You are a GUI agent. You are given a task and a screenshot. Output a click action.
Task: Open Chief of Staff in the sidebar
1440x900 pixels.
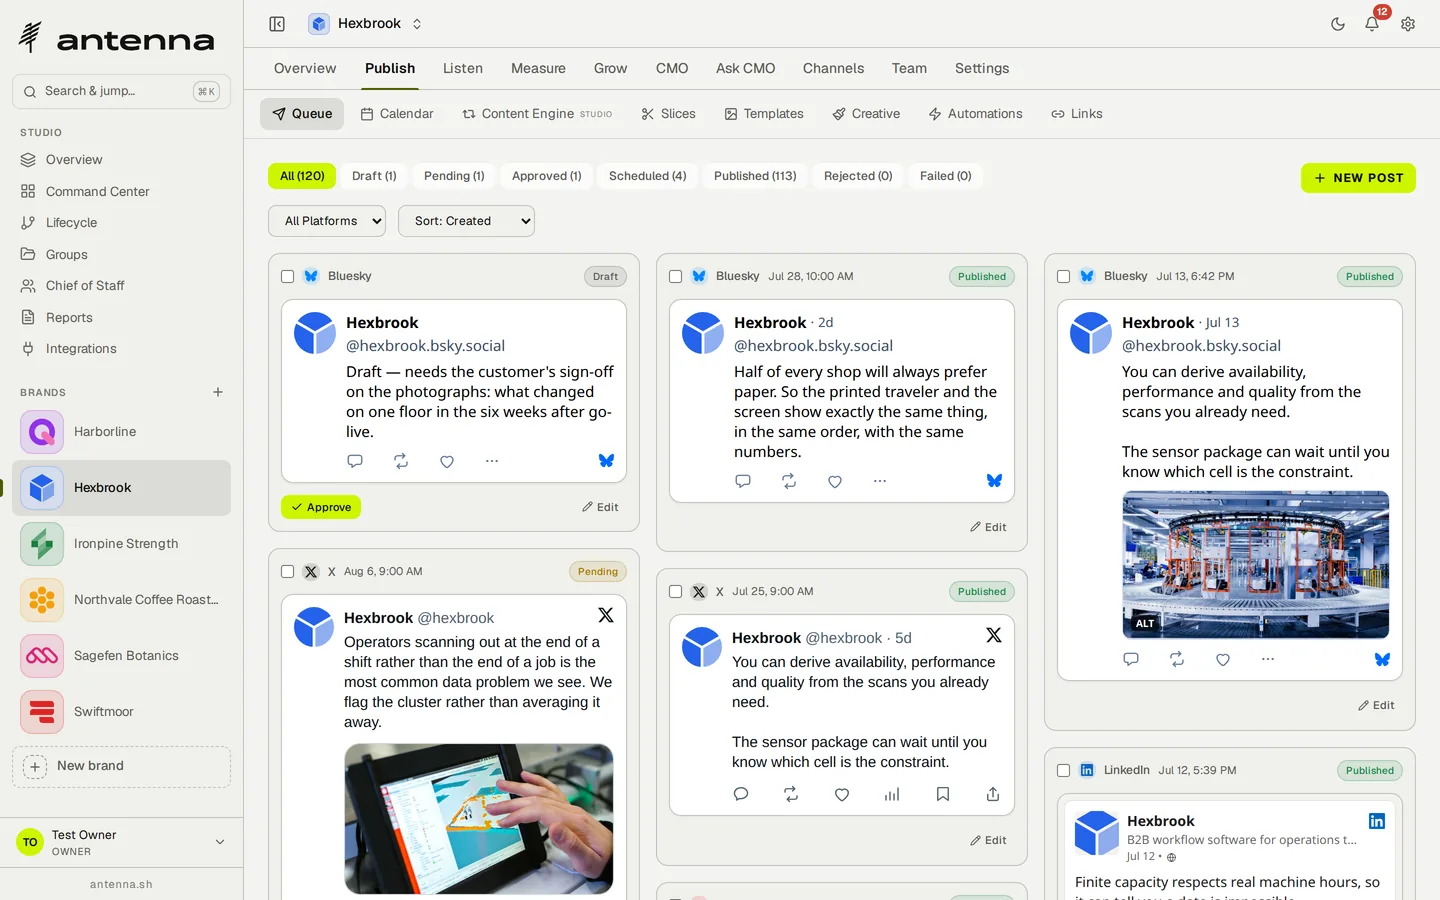pyautogui.click(x=121, y=286)
